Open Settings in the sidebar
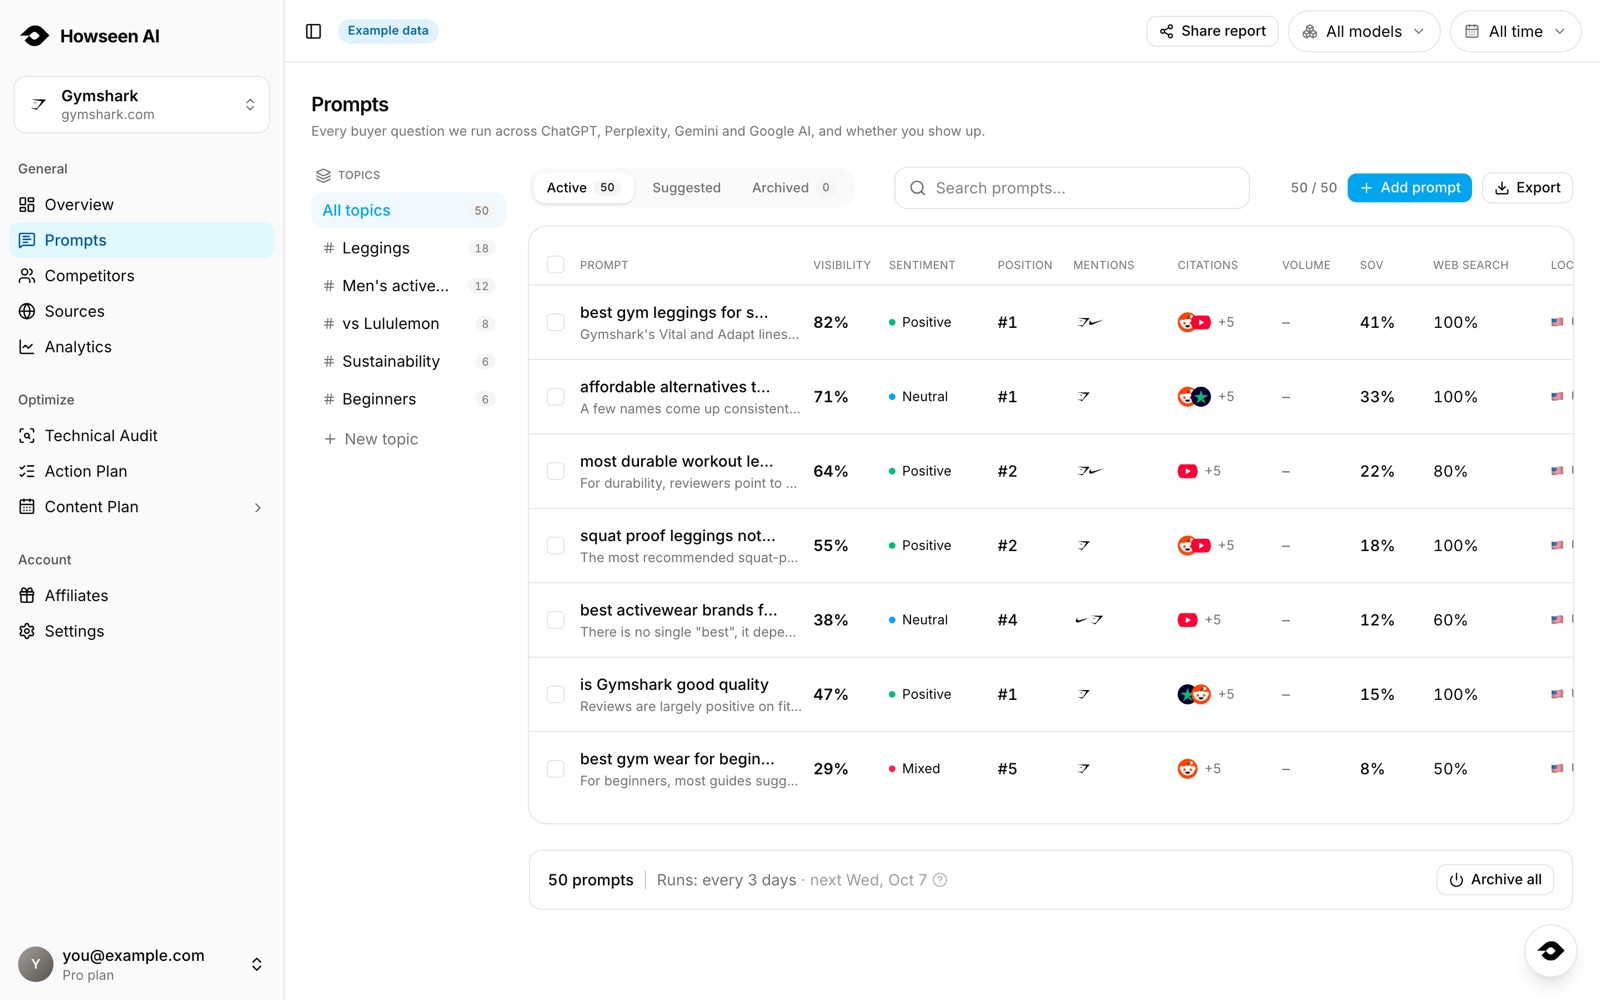Screen dimensions: 1600x1000 142,631
